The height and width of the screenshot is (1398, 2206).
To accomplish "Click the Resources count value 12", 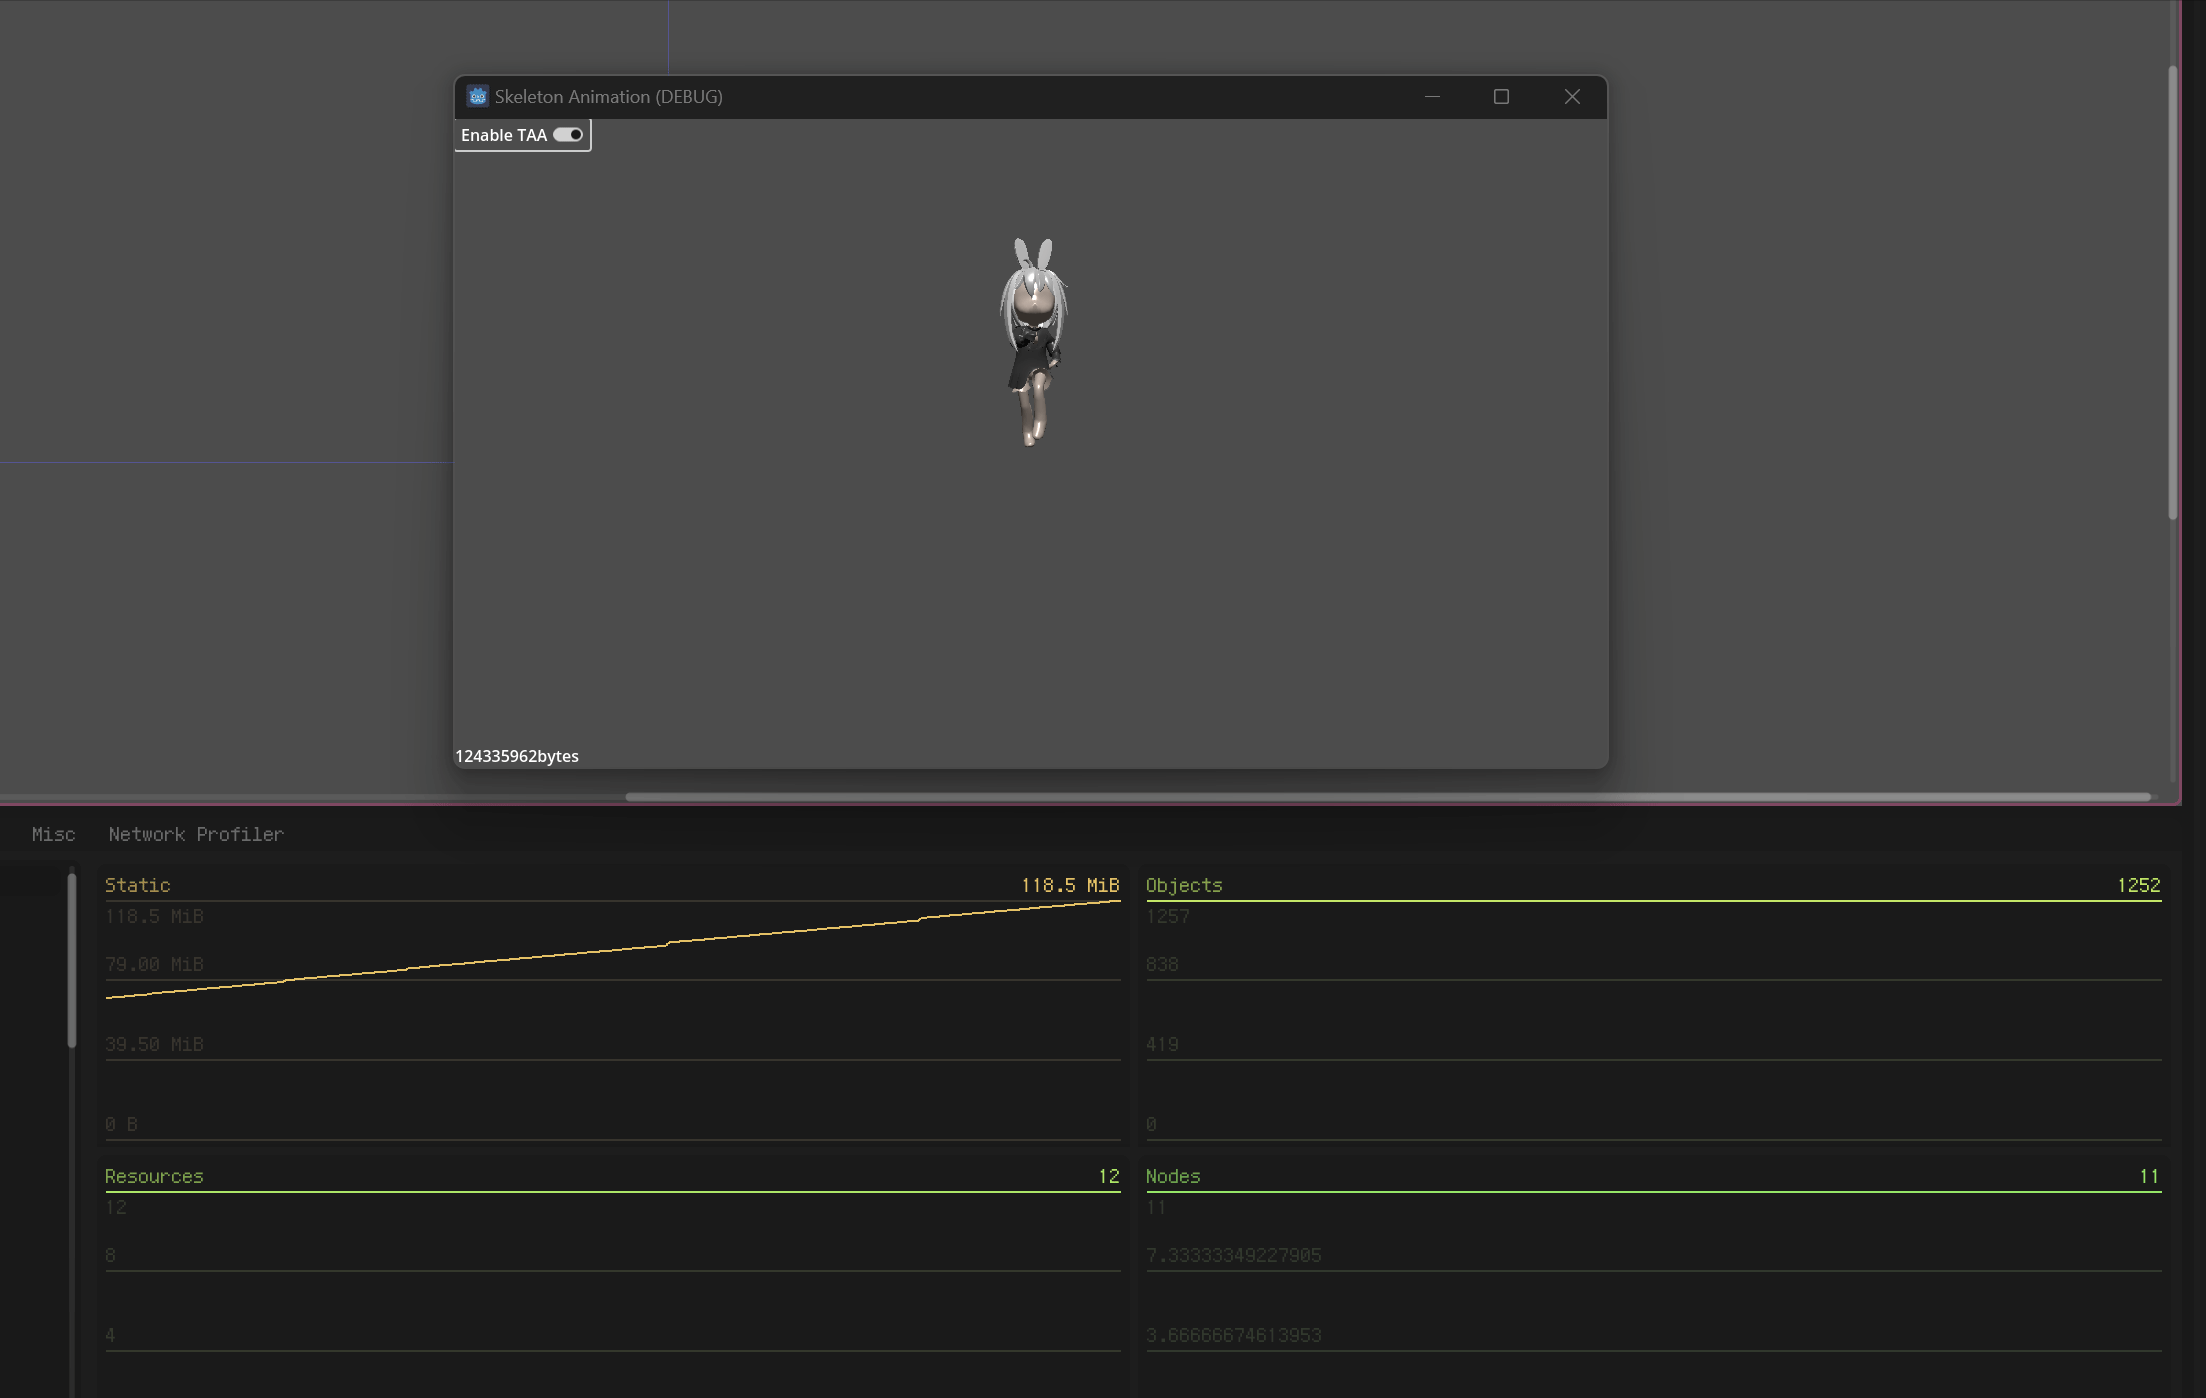I will coord(1110,1175).
